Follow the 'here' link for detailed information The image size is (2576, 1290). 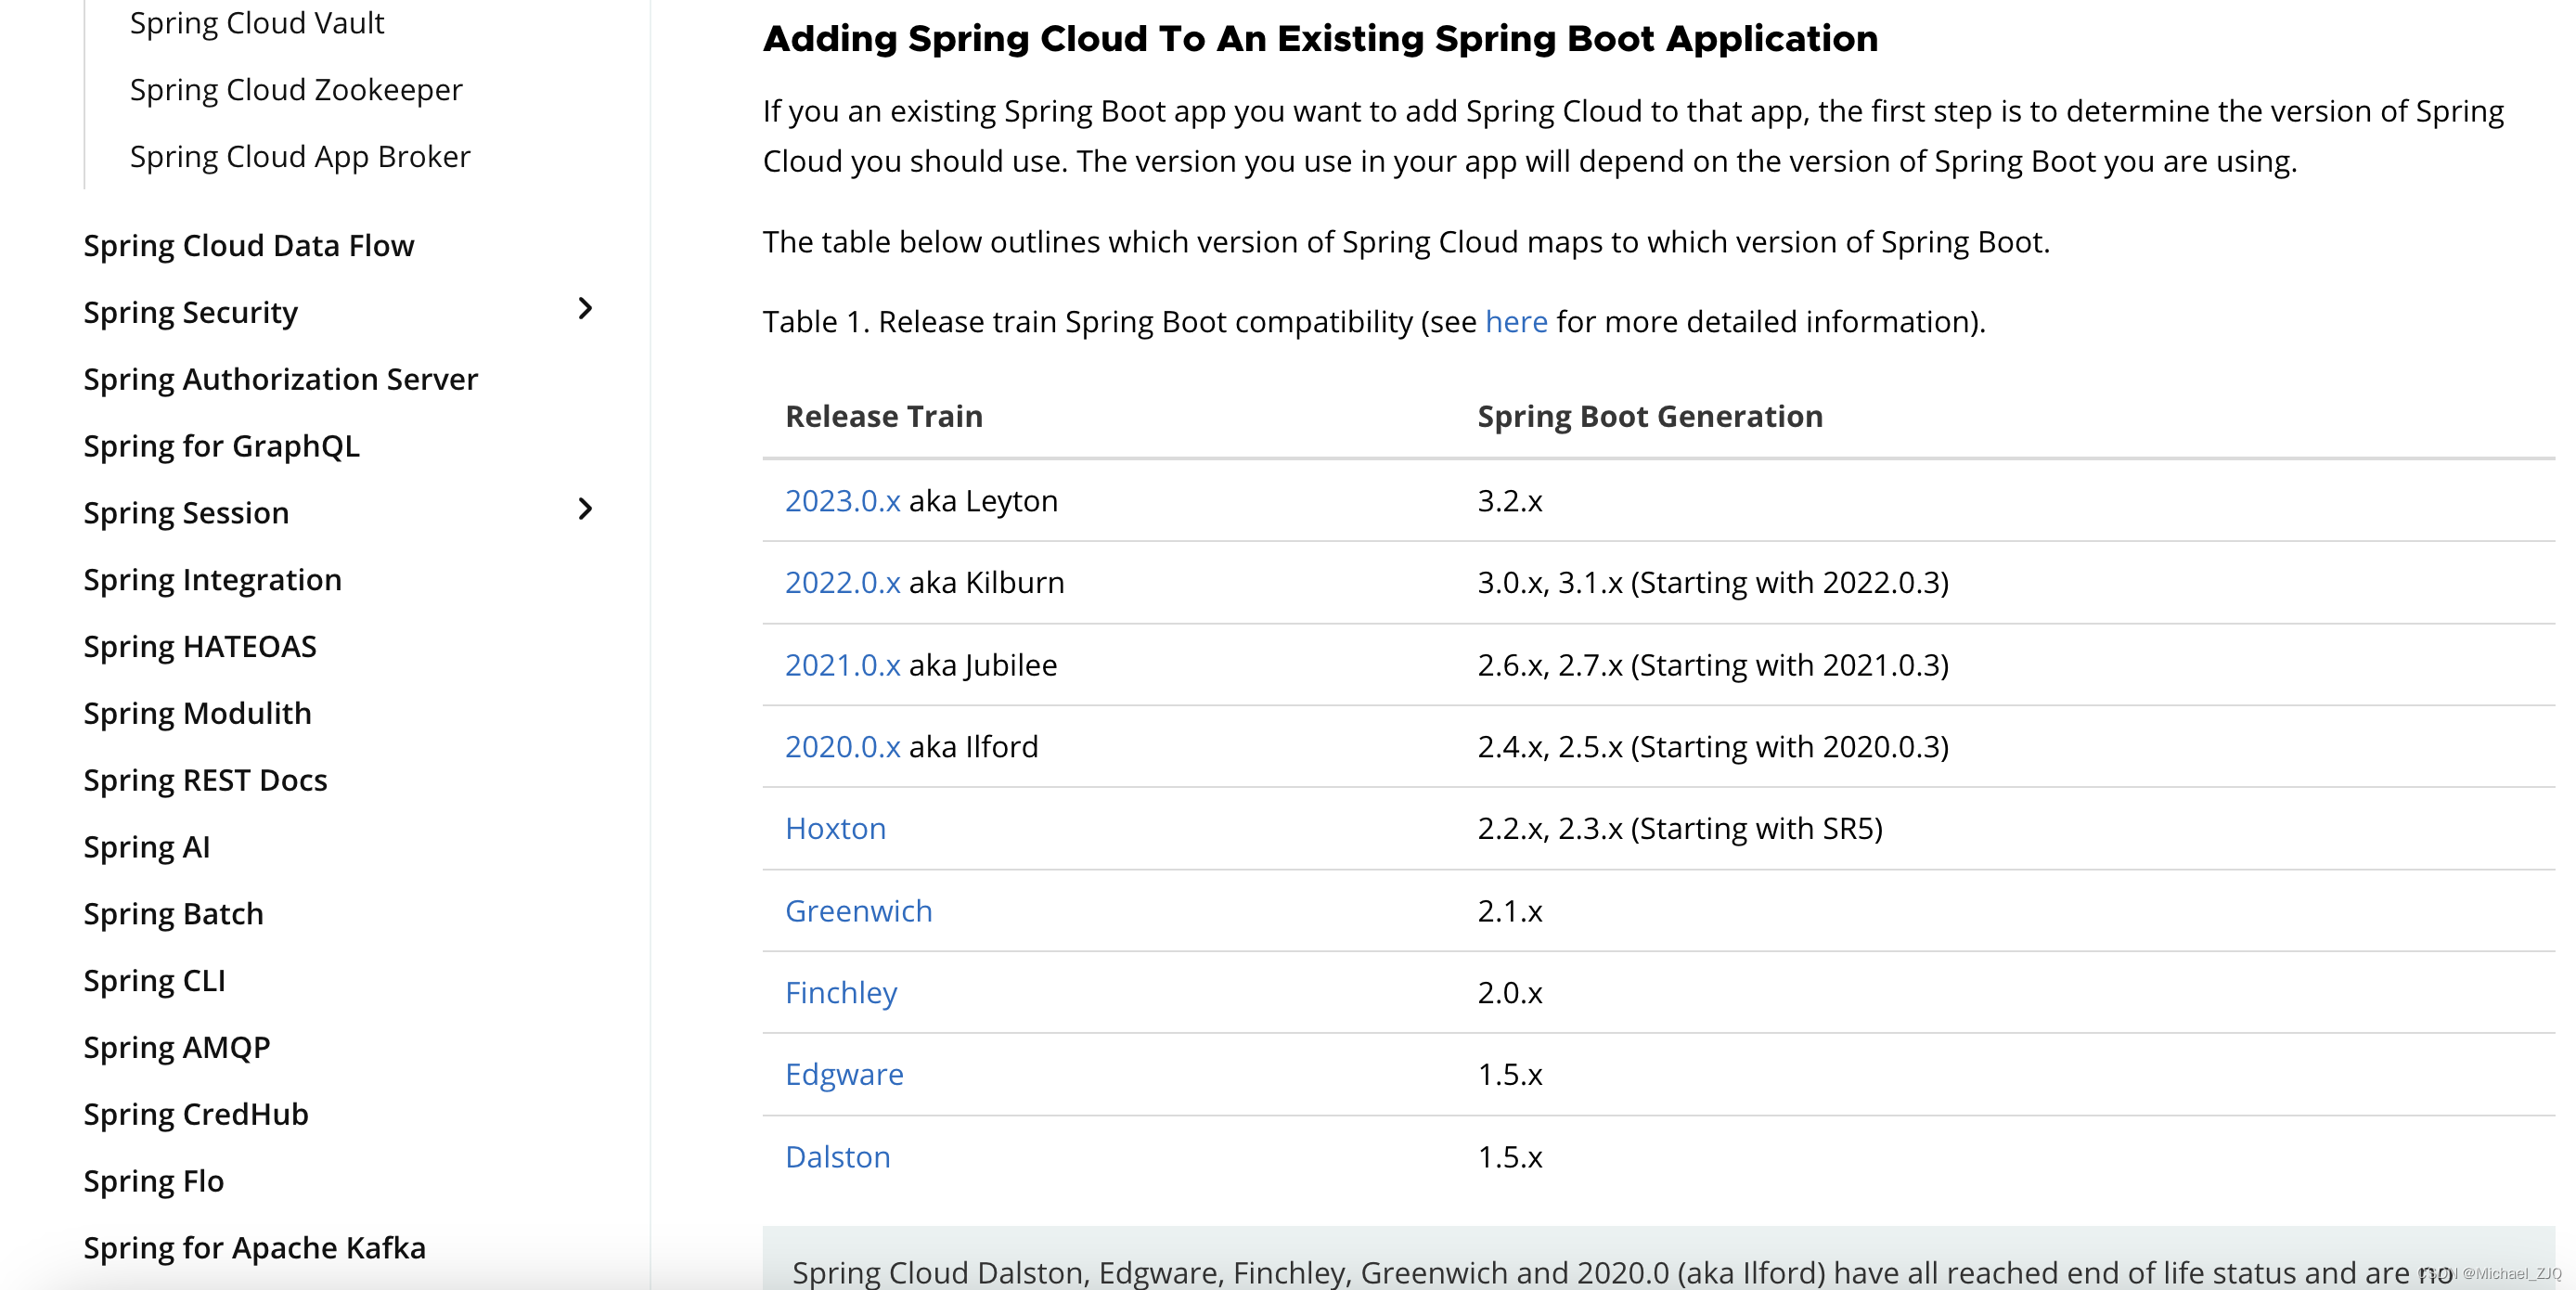click(1516, 322)
